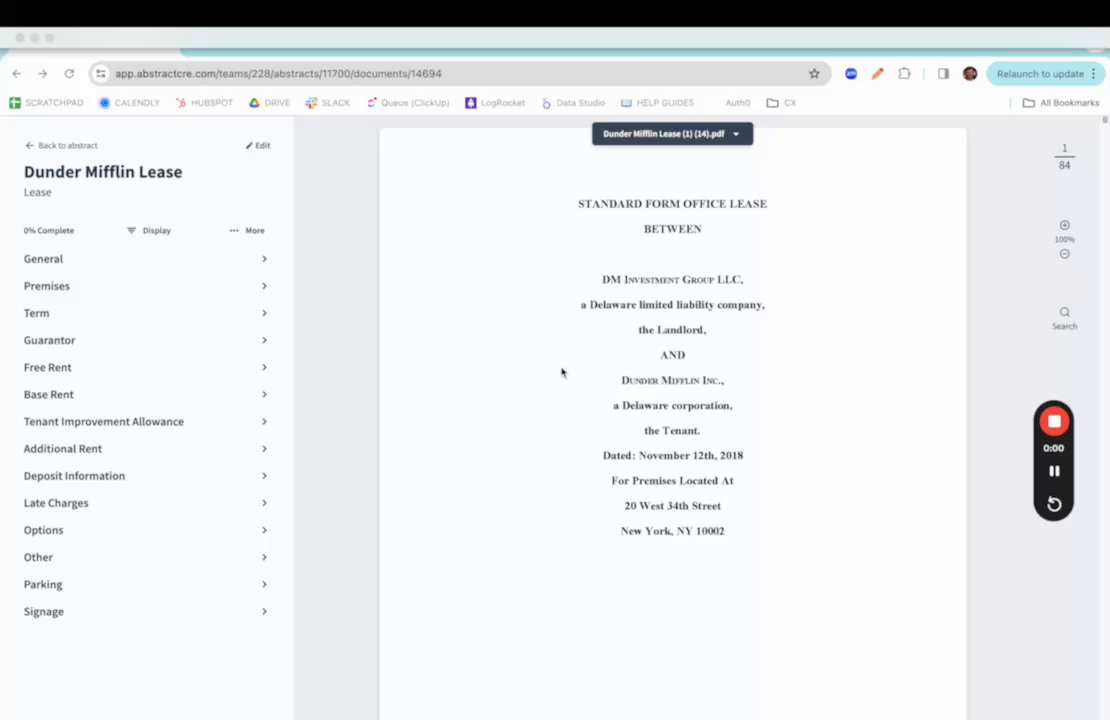This screenshot has height=720, width=1110.
Task: Expand the Term section
Action: [x=146, y=313]
